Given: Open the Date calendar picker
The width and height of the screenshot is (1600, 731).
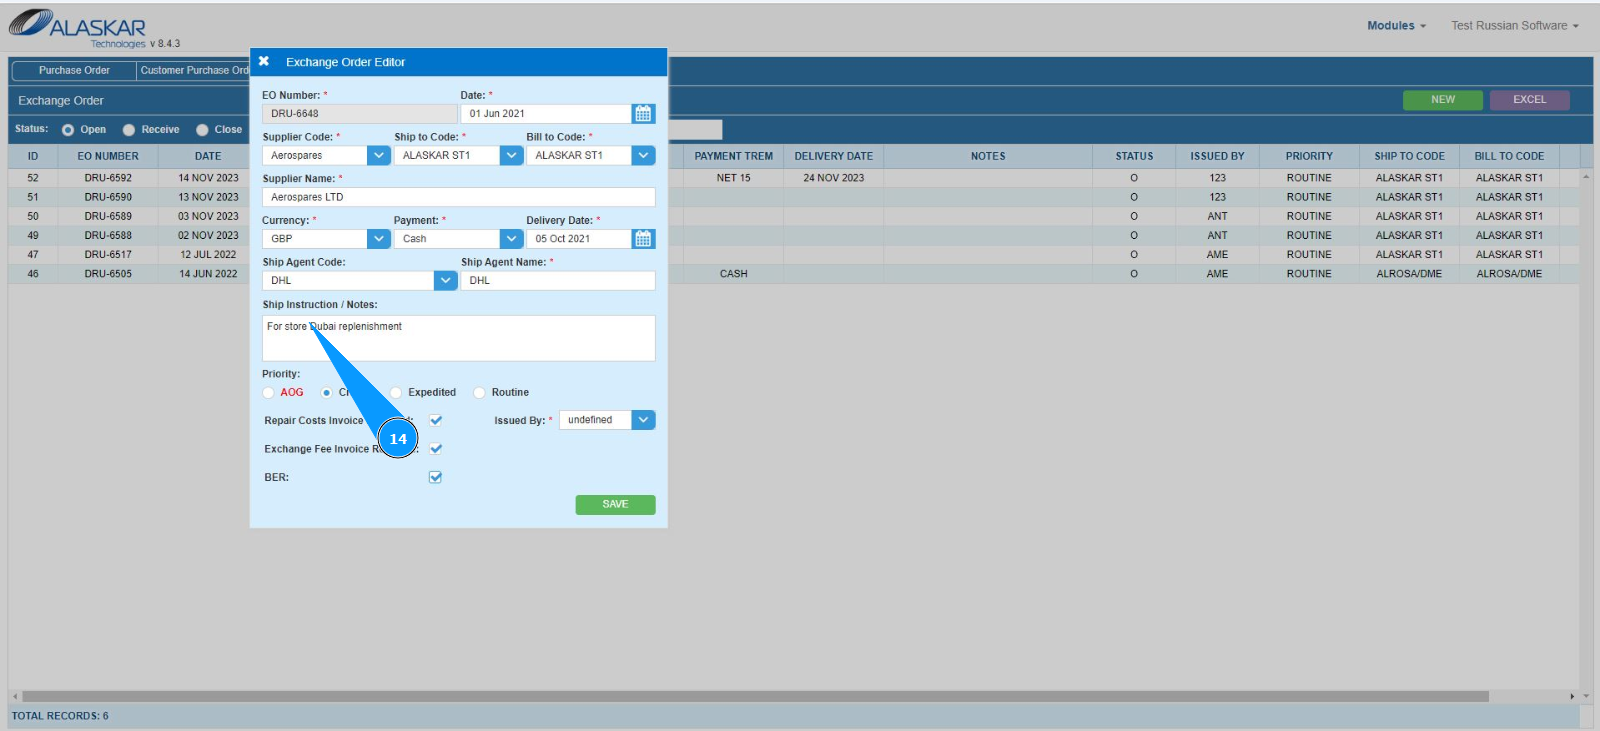Looking at the screenshot, I should [x=643, y=114].
